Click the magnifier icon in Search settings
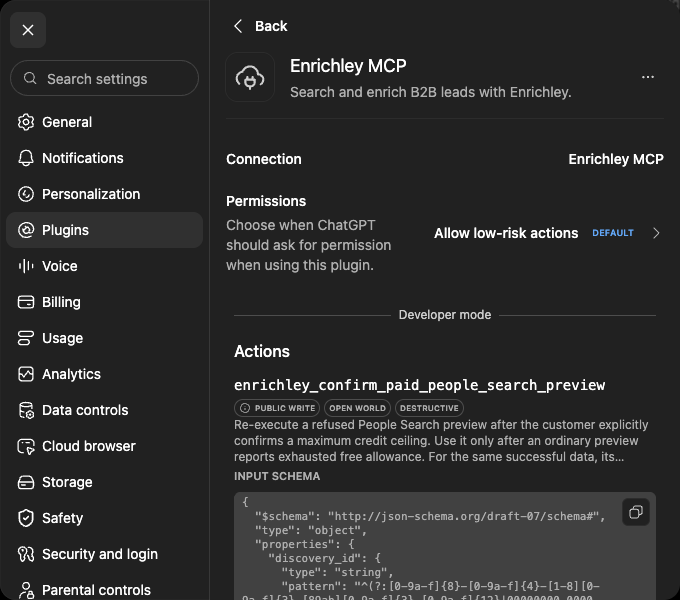 (30, 78)
